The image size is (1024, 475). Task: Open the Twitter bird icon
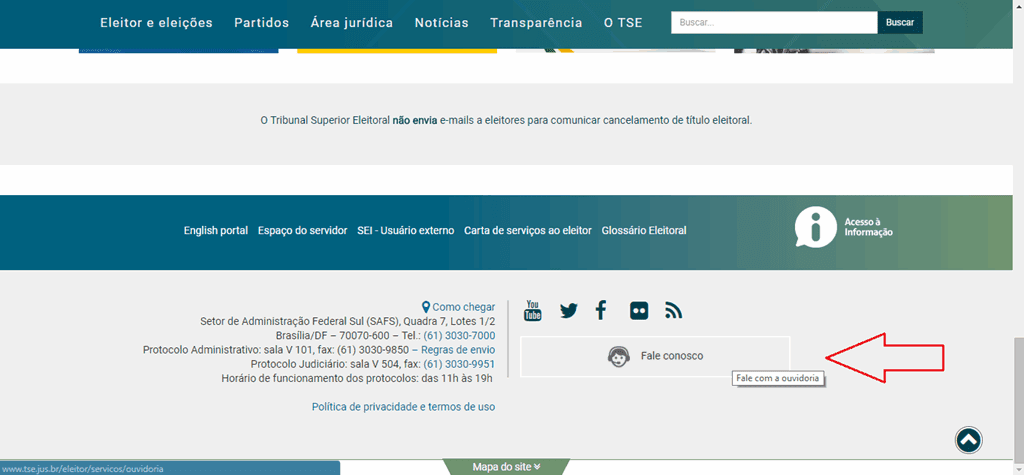click(x=569, y=311)
